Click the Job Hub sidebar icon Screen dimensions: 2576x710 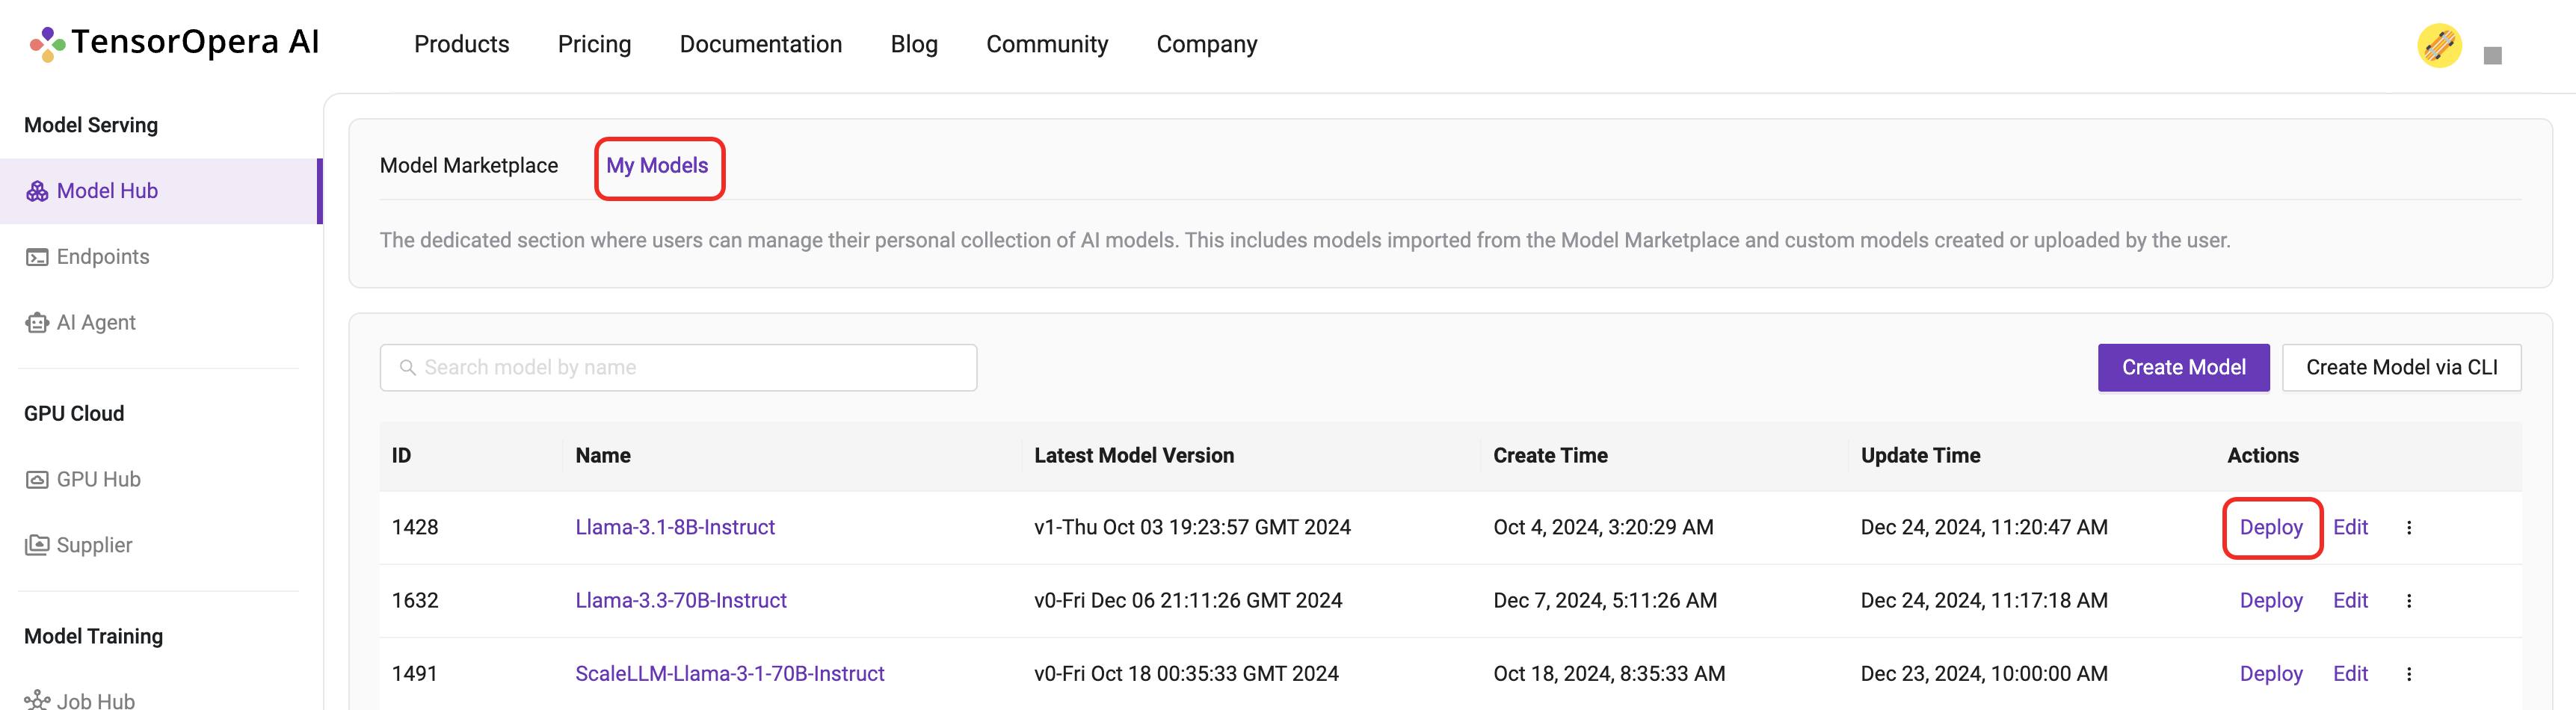click(37, 700)
